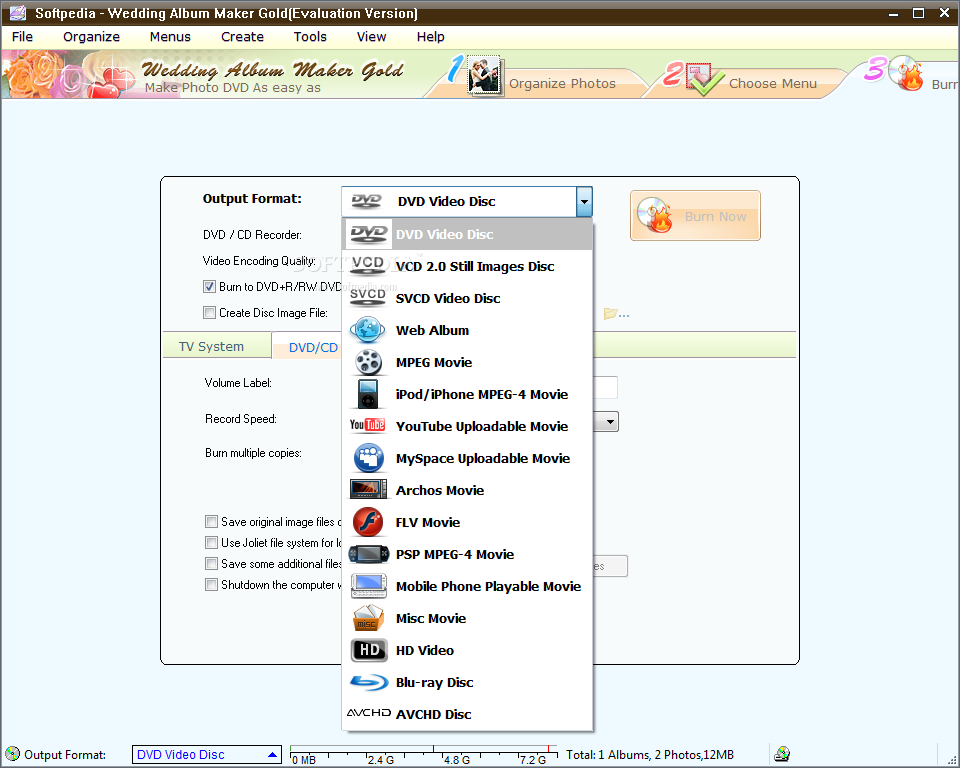This screenshot has height=768, width=960.
Task: Click the Flash FLV Movie icon
Action: click(368, 522)
